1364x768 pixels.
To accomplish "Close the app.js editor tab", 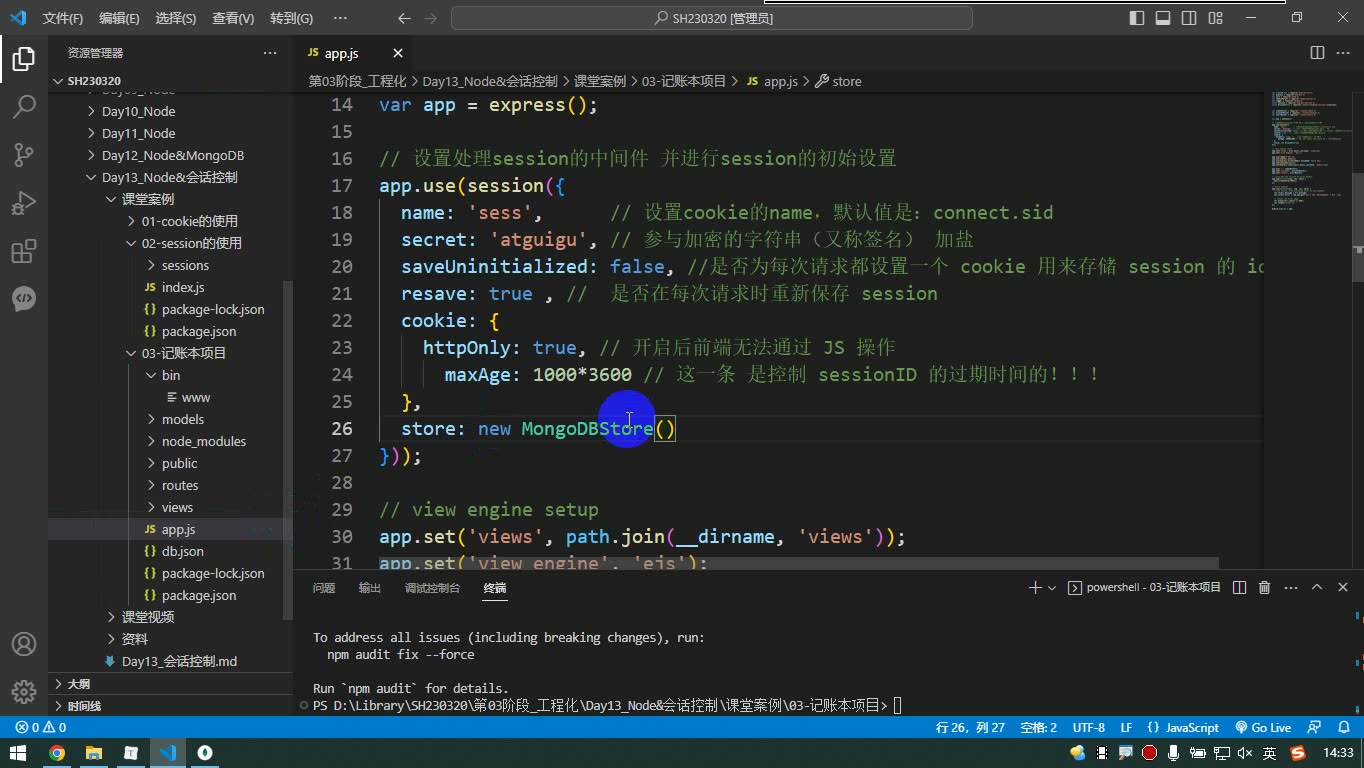I will [x=398, y=53].
